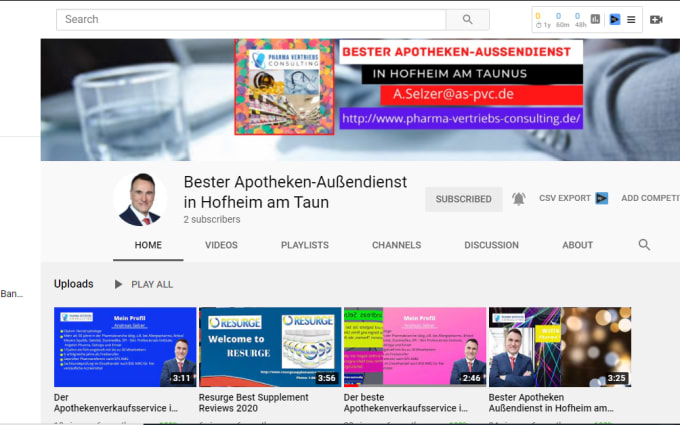Toggle the notification bell for this channel
This screenshot has height=425, width=680.
[x=519, y=199]
